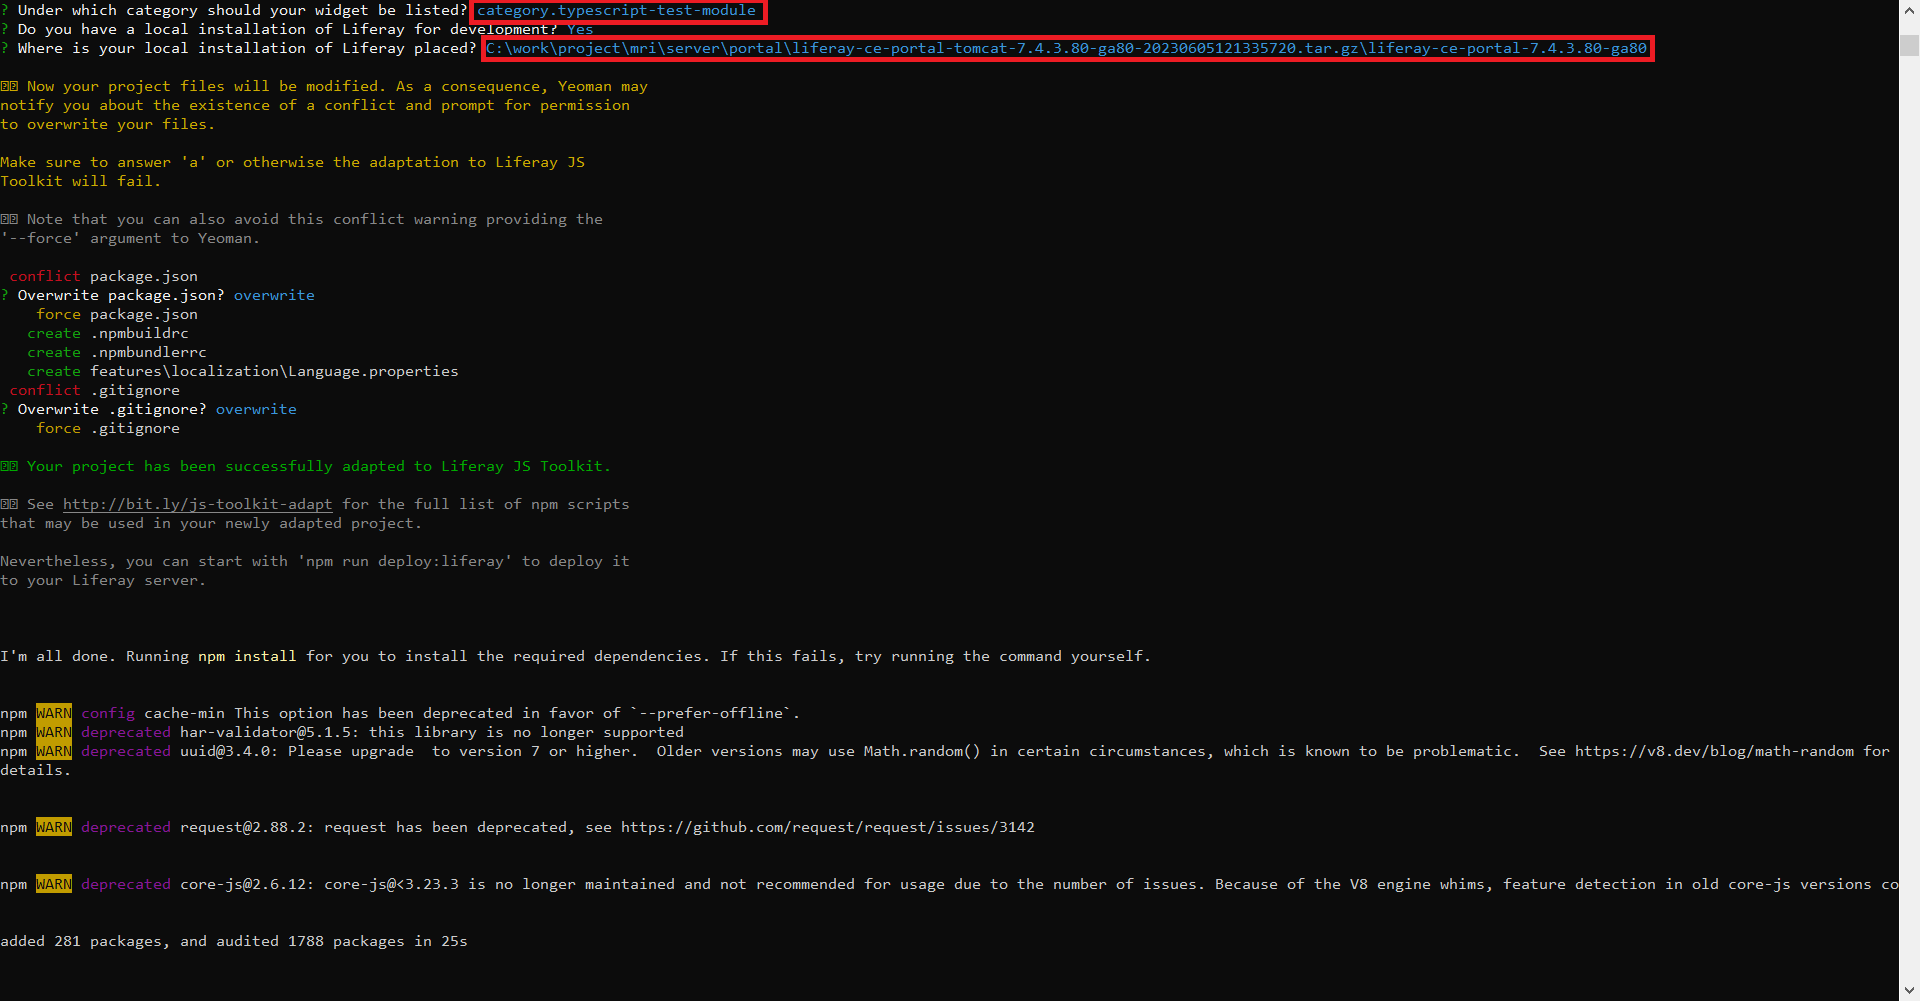Click 'Under which category' question text
Screen dimensions: 1920x1001
(x=242, y=10)
